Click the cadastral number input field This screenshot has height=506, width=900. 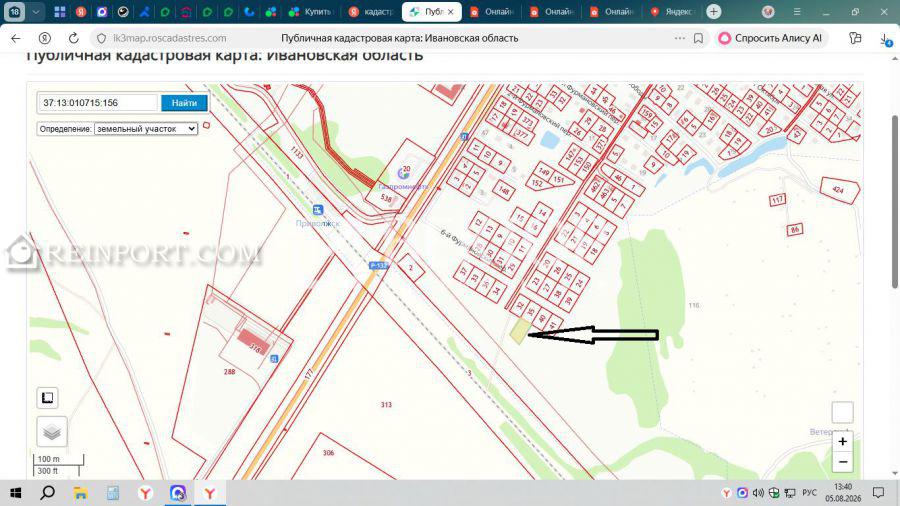pyautogui.click(x=98, y=103)
